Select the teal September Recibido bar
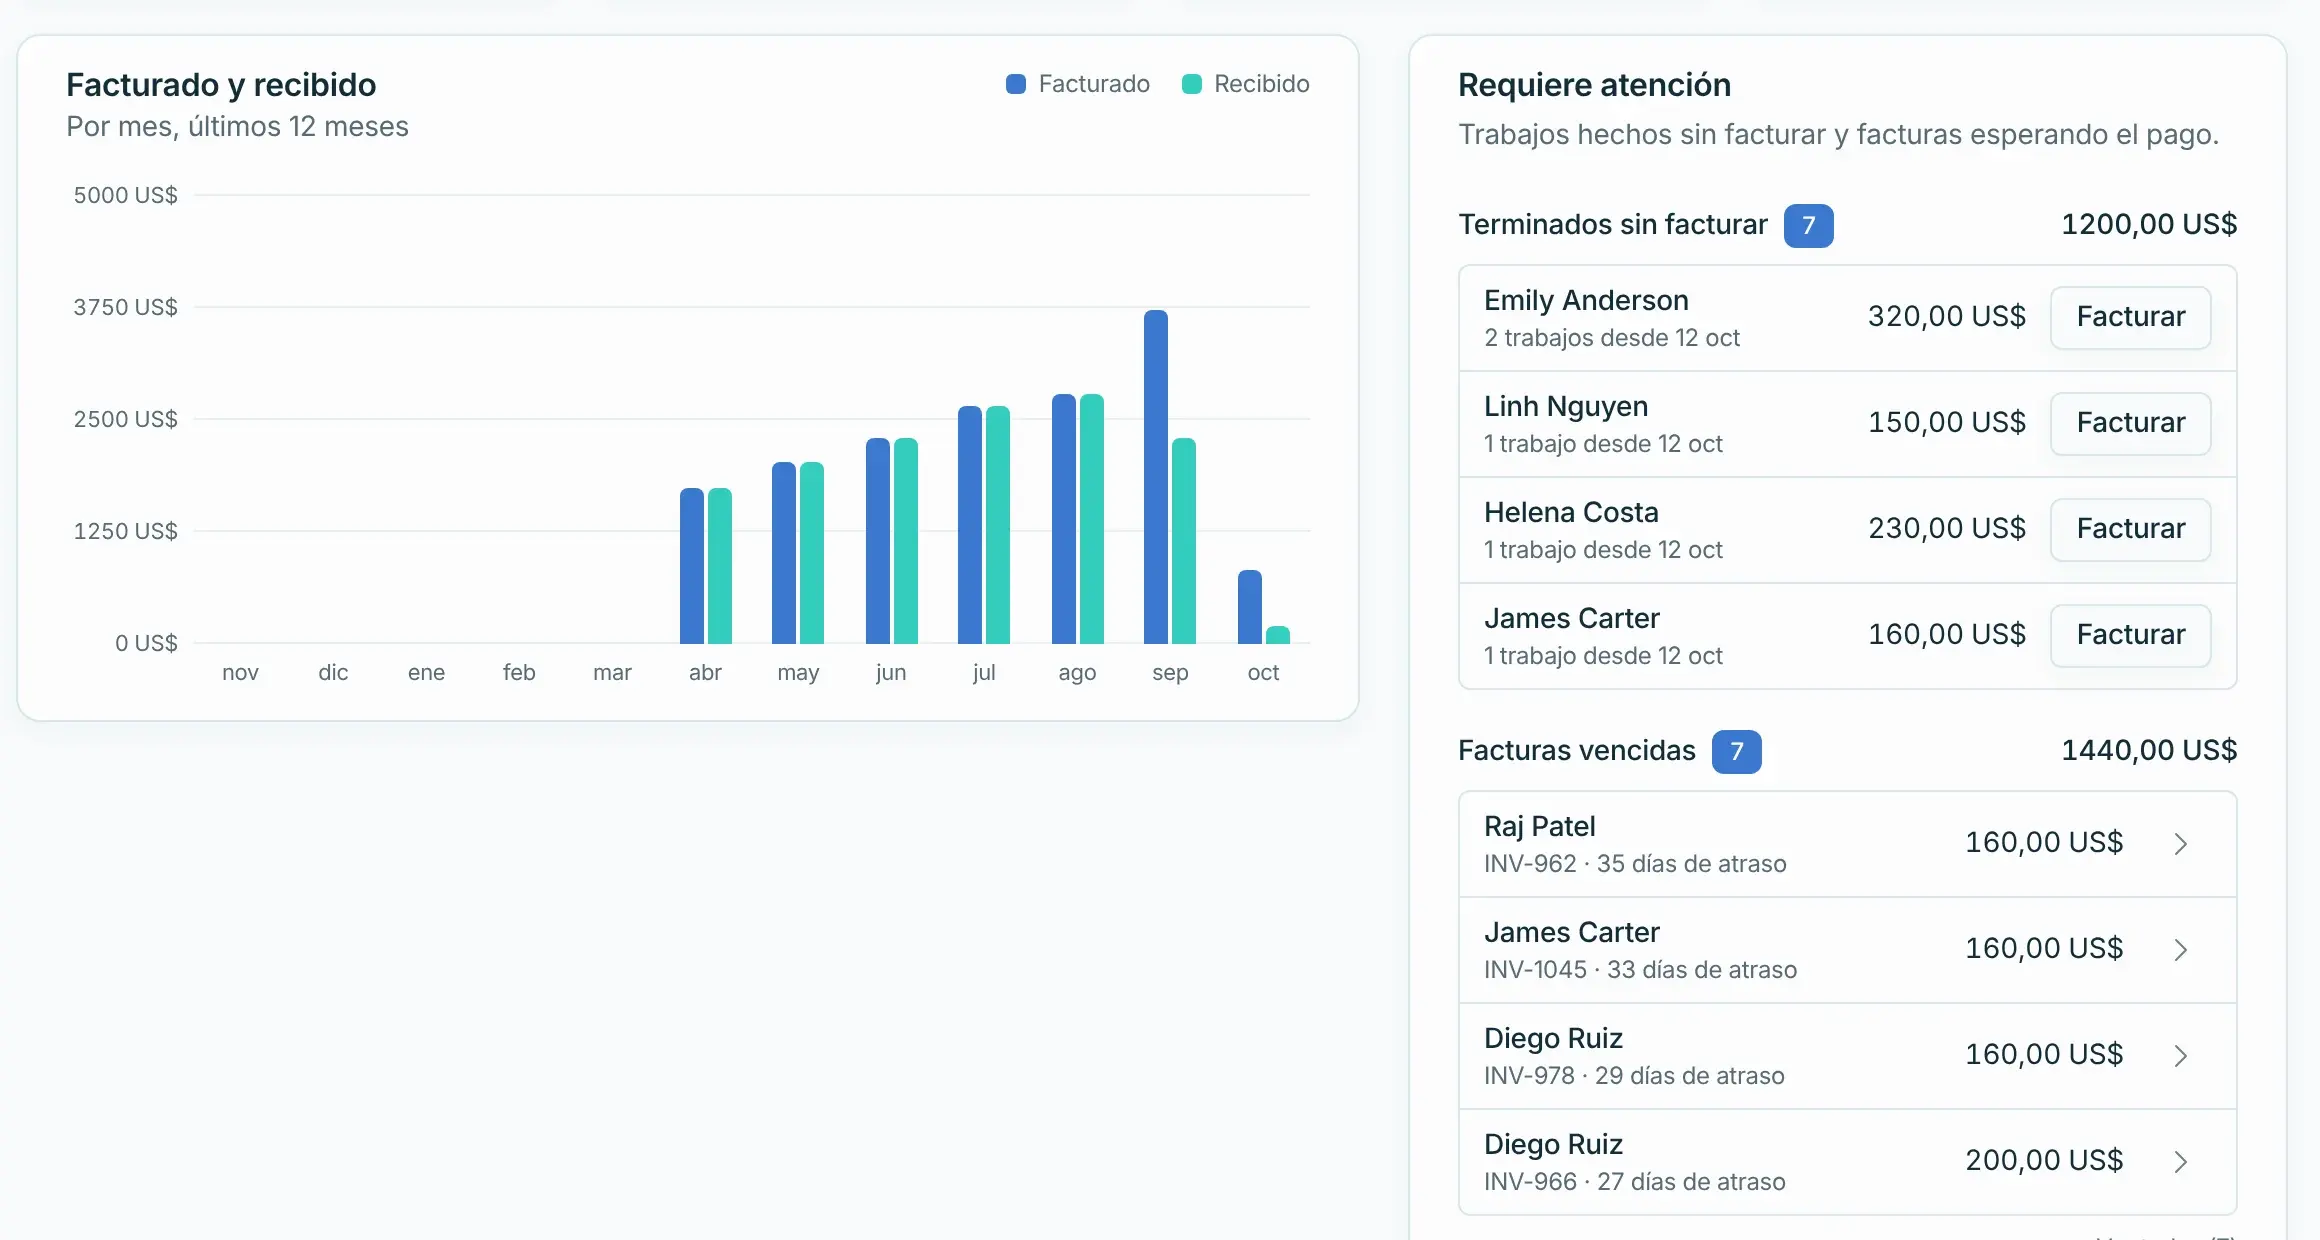Screen dimensions: 2320x1240 pos(1184,541)
